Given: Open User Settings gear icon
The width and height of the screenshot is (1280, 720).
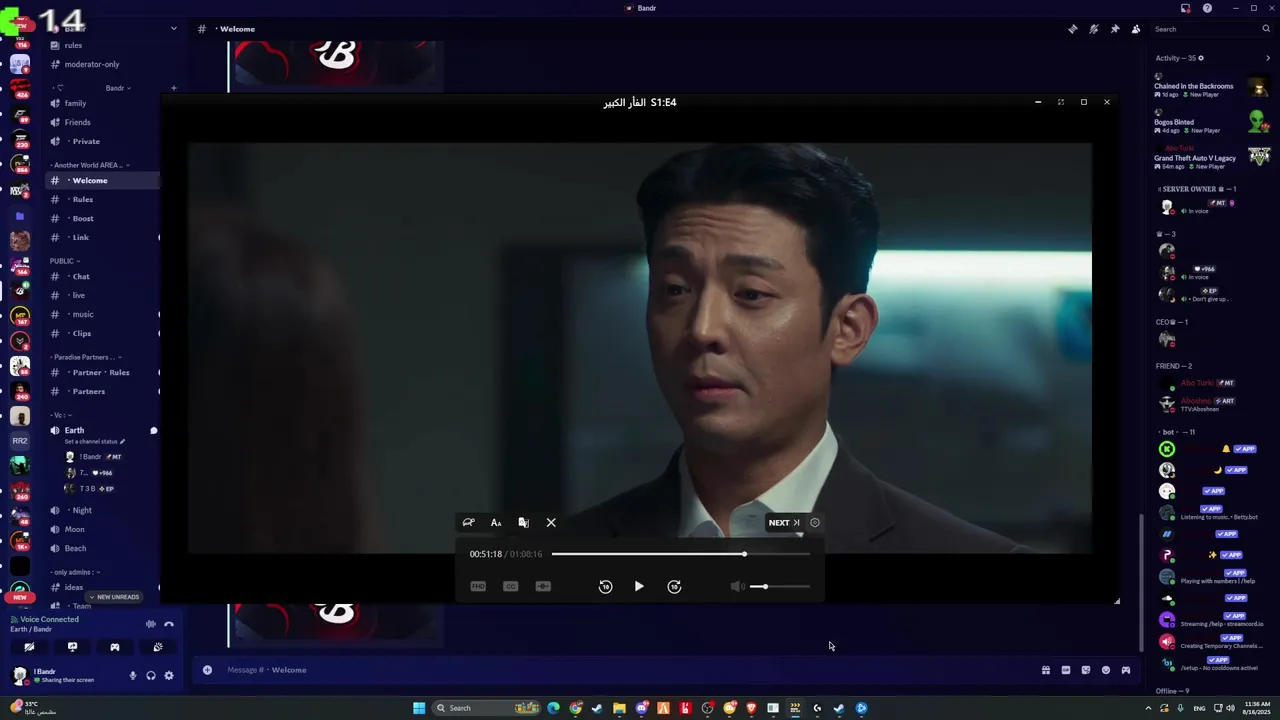Looking at the screenshot, I should pos(169,676).
